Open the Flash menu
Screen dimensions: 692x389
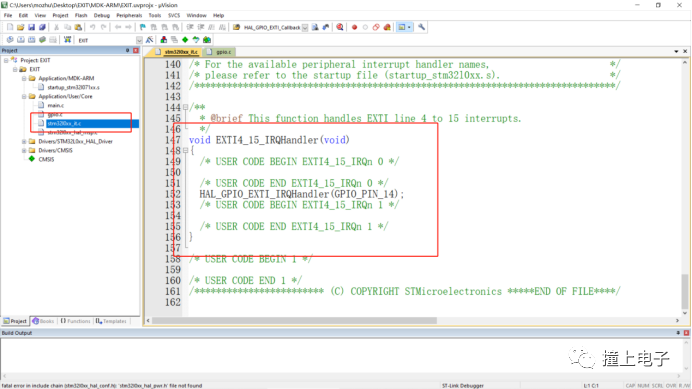(x=81, y=15)
